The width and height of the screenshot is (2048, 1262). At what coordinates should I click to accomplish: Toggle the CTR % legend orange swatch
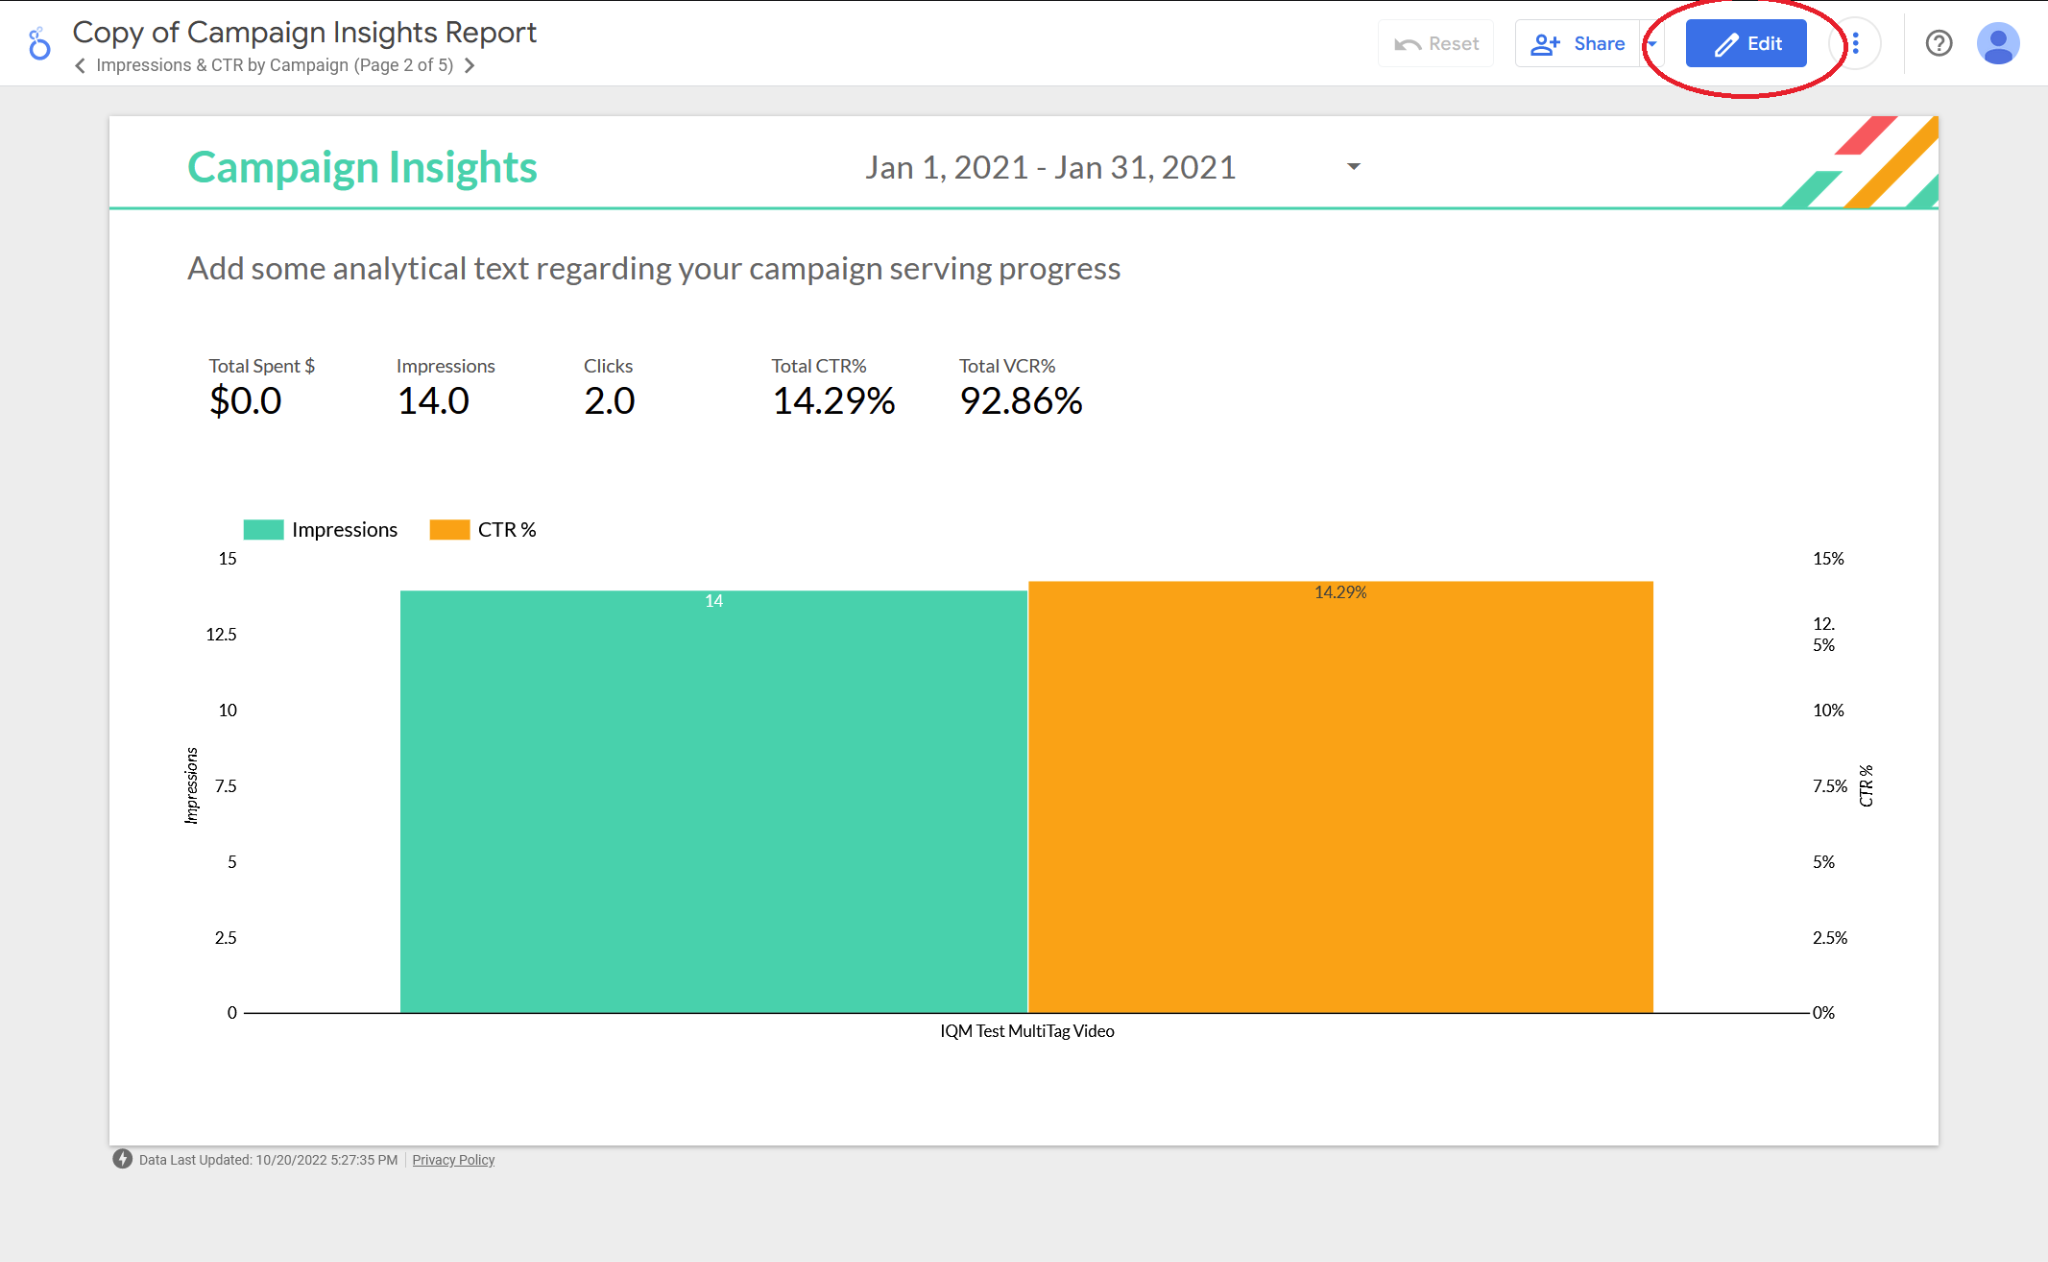449,530
